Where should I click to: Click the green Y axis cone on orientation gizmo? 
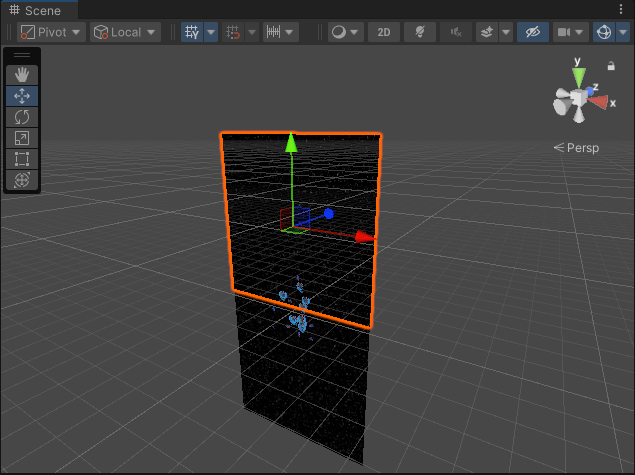tap(577, 74)
